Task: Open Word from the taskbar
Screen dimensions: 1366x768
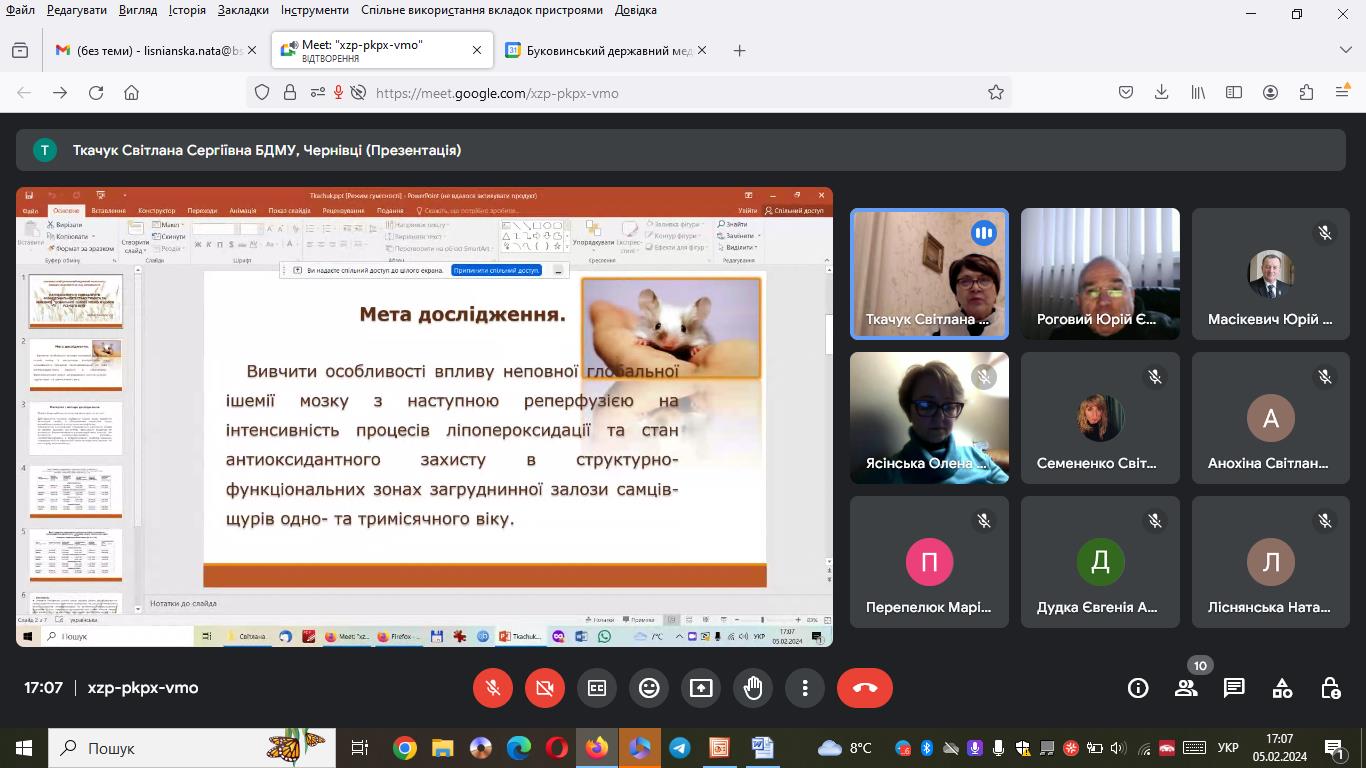Action: point(762,748)
